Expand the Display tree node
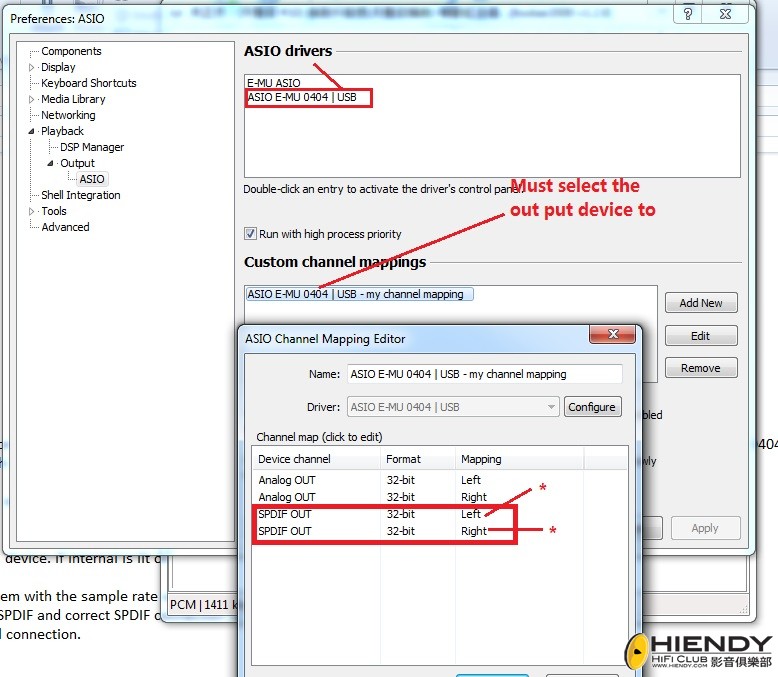The height and width of the screenshot is (677, 778). [x=32, y=68]
